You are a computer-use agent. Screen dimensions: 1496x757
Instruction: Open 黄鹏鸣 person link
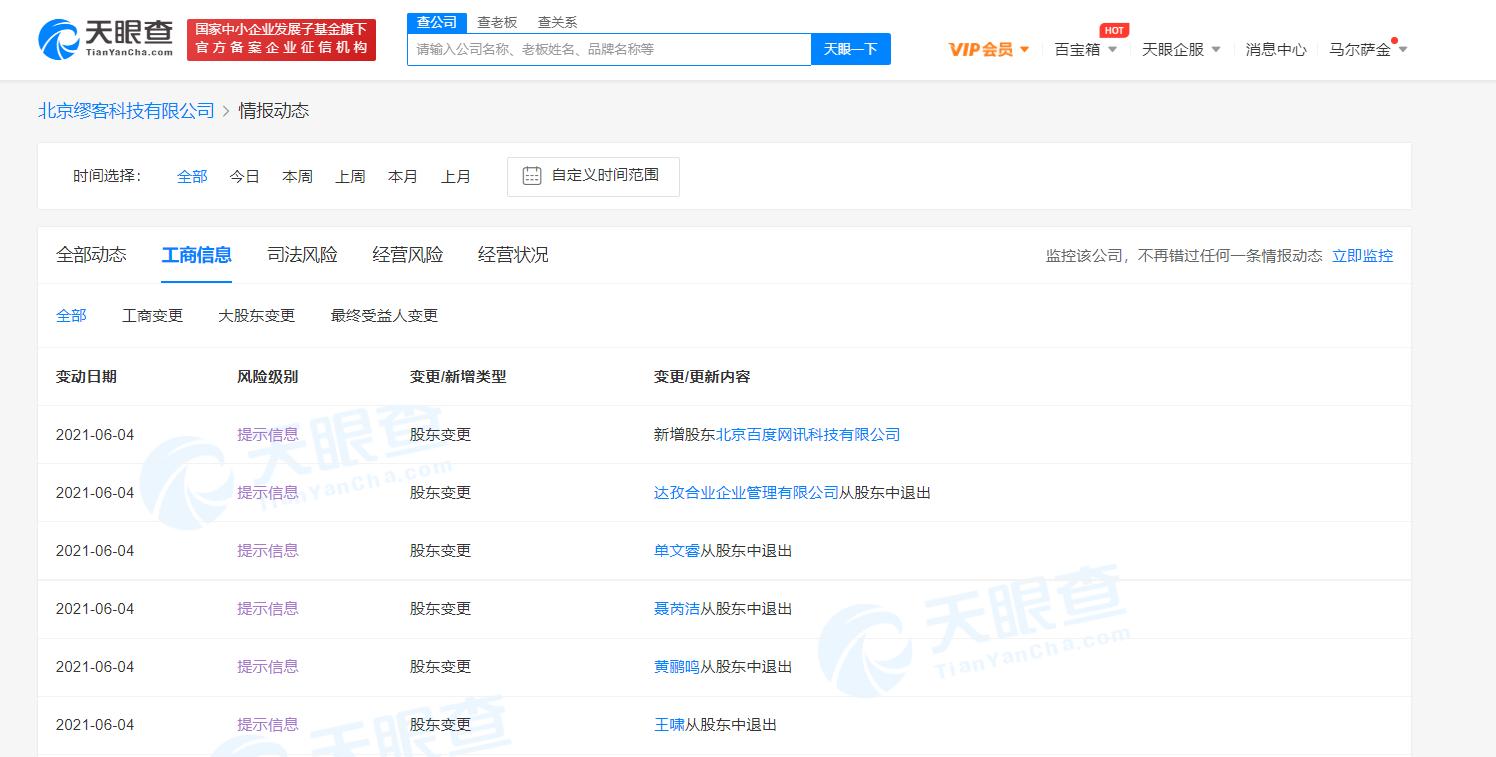[677, 667]
